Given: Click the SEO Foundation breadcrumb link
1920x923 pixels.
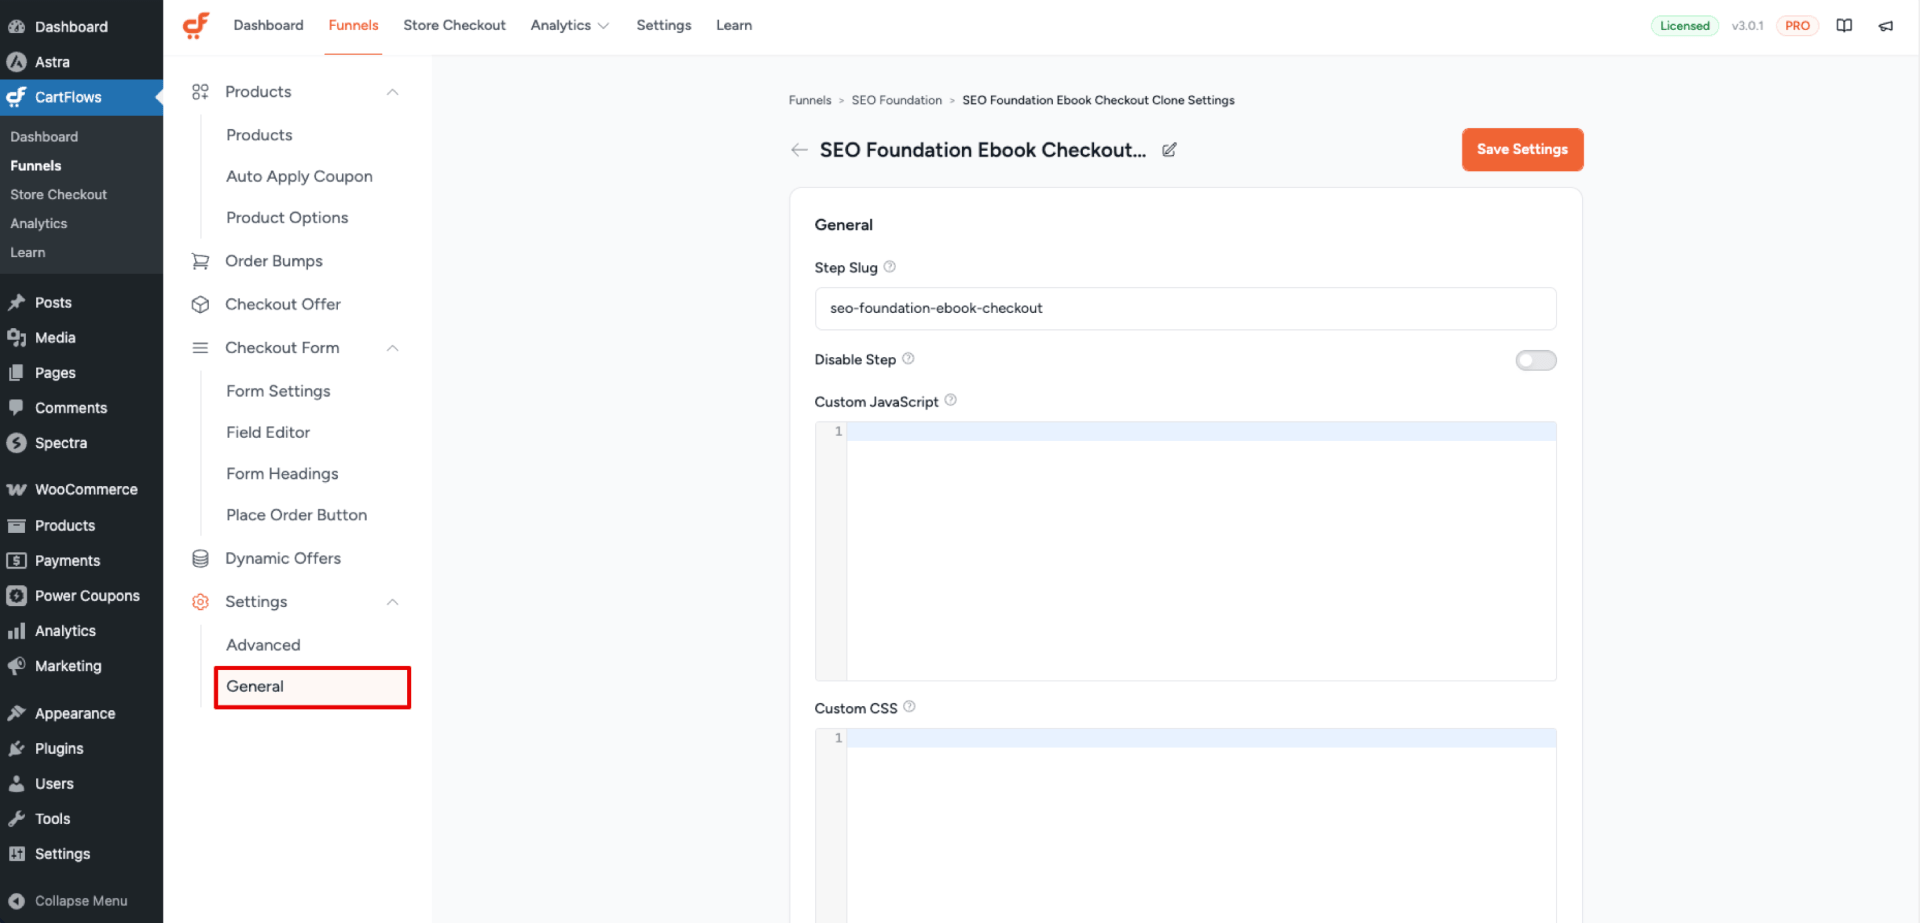Looking at the screenshot, I should (897, 100).
